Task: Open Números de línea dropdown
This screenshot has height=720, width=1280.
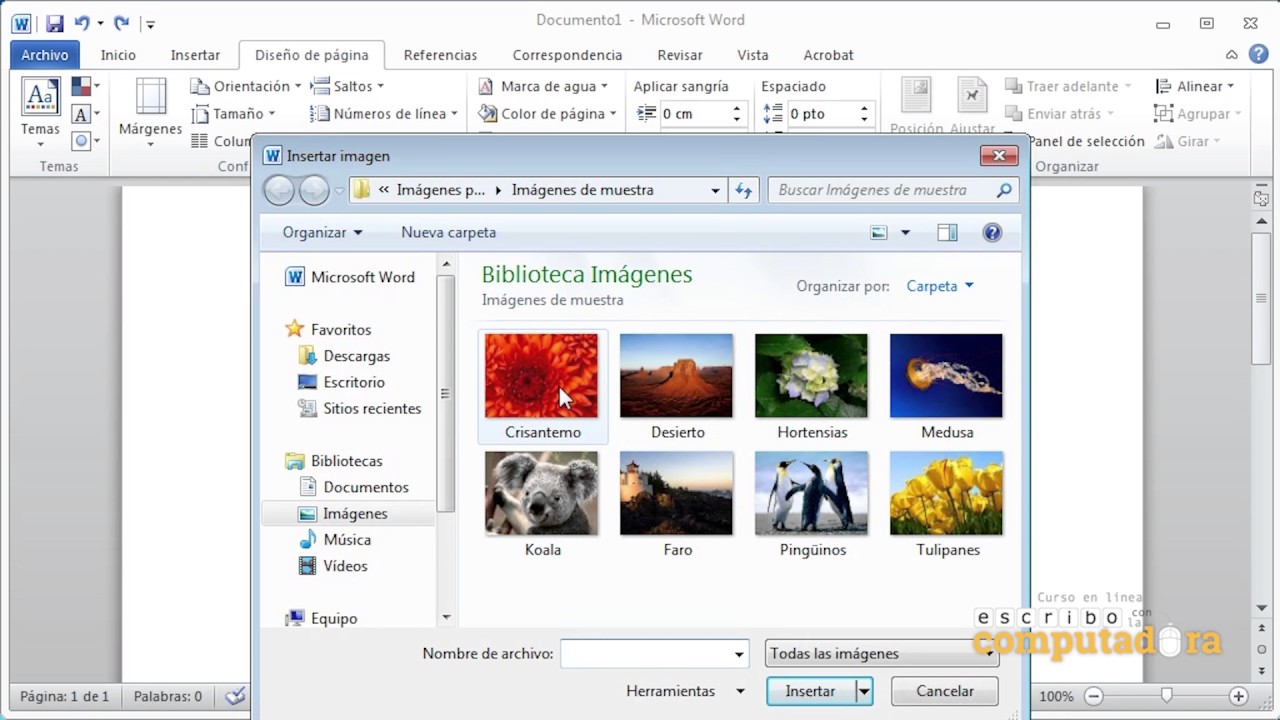Action: (x=384, y=114)
